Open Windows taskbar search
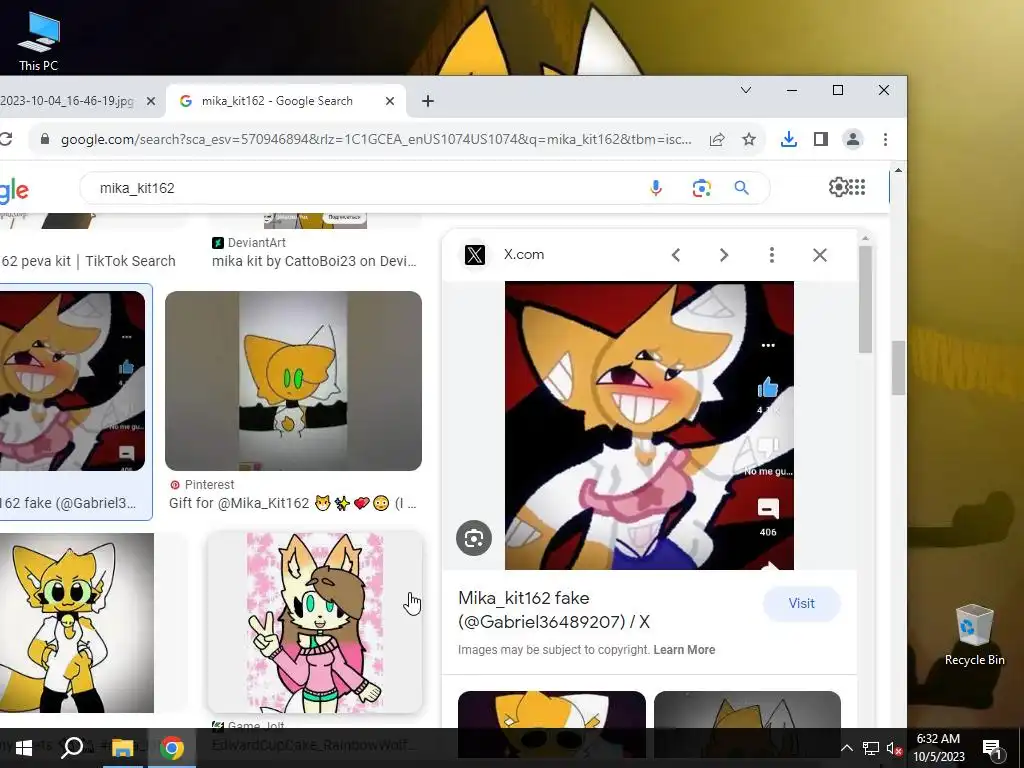Viewport: 1024px width, 768px height. tap(72, 748)
